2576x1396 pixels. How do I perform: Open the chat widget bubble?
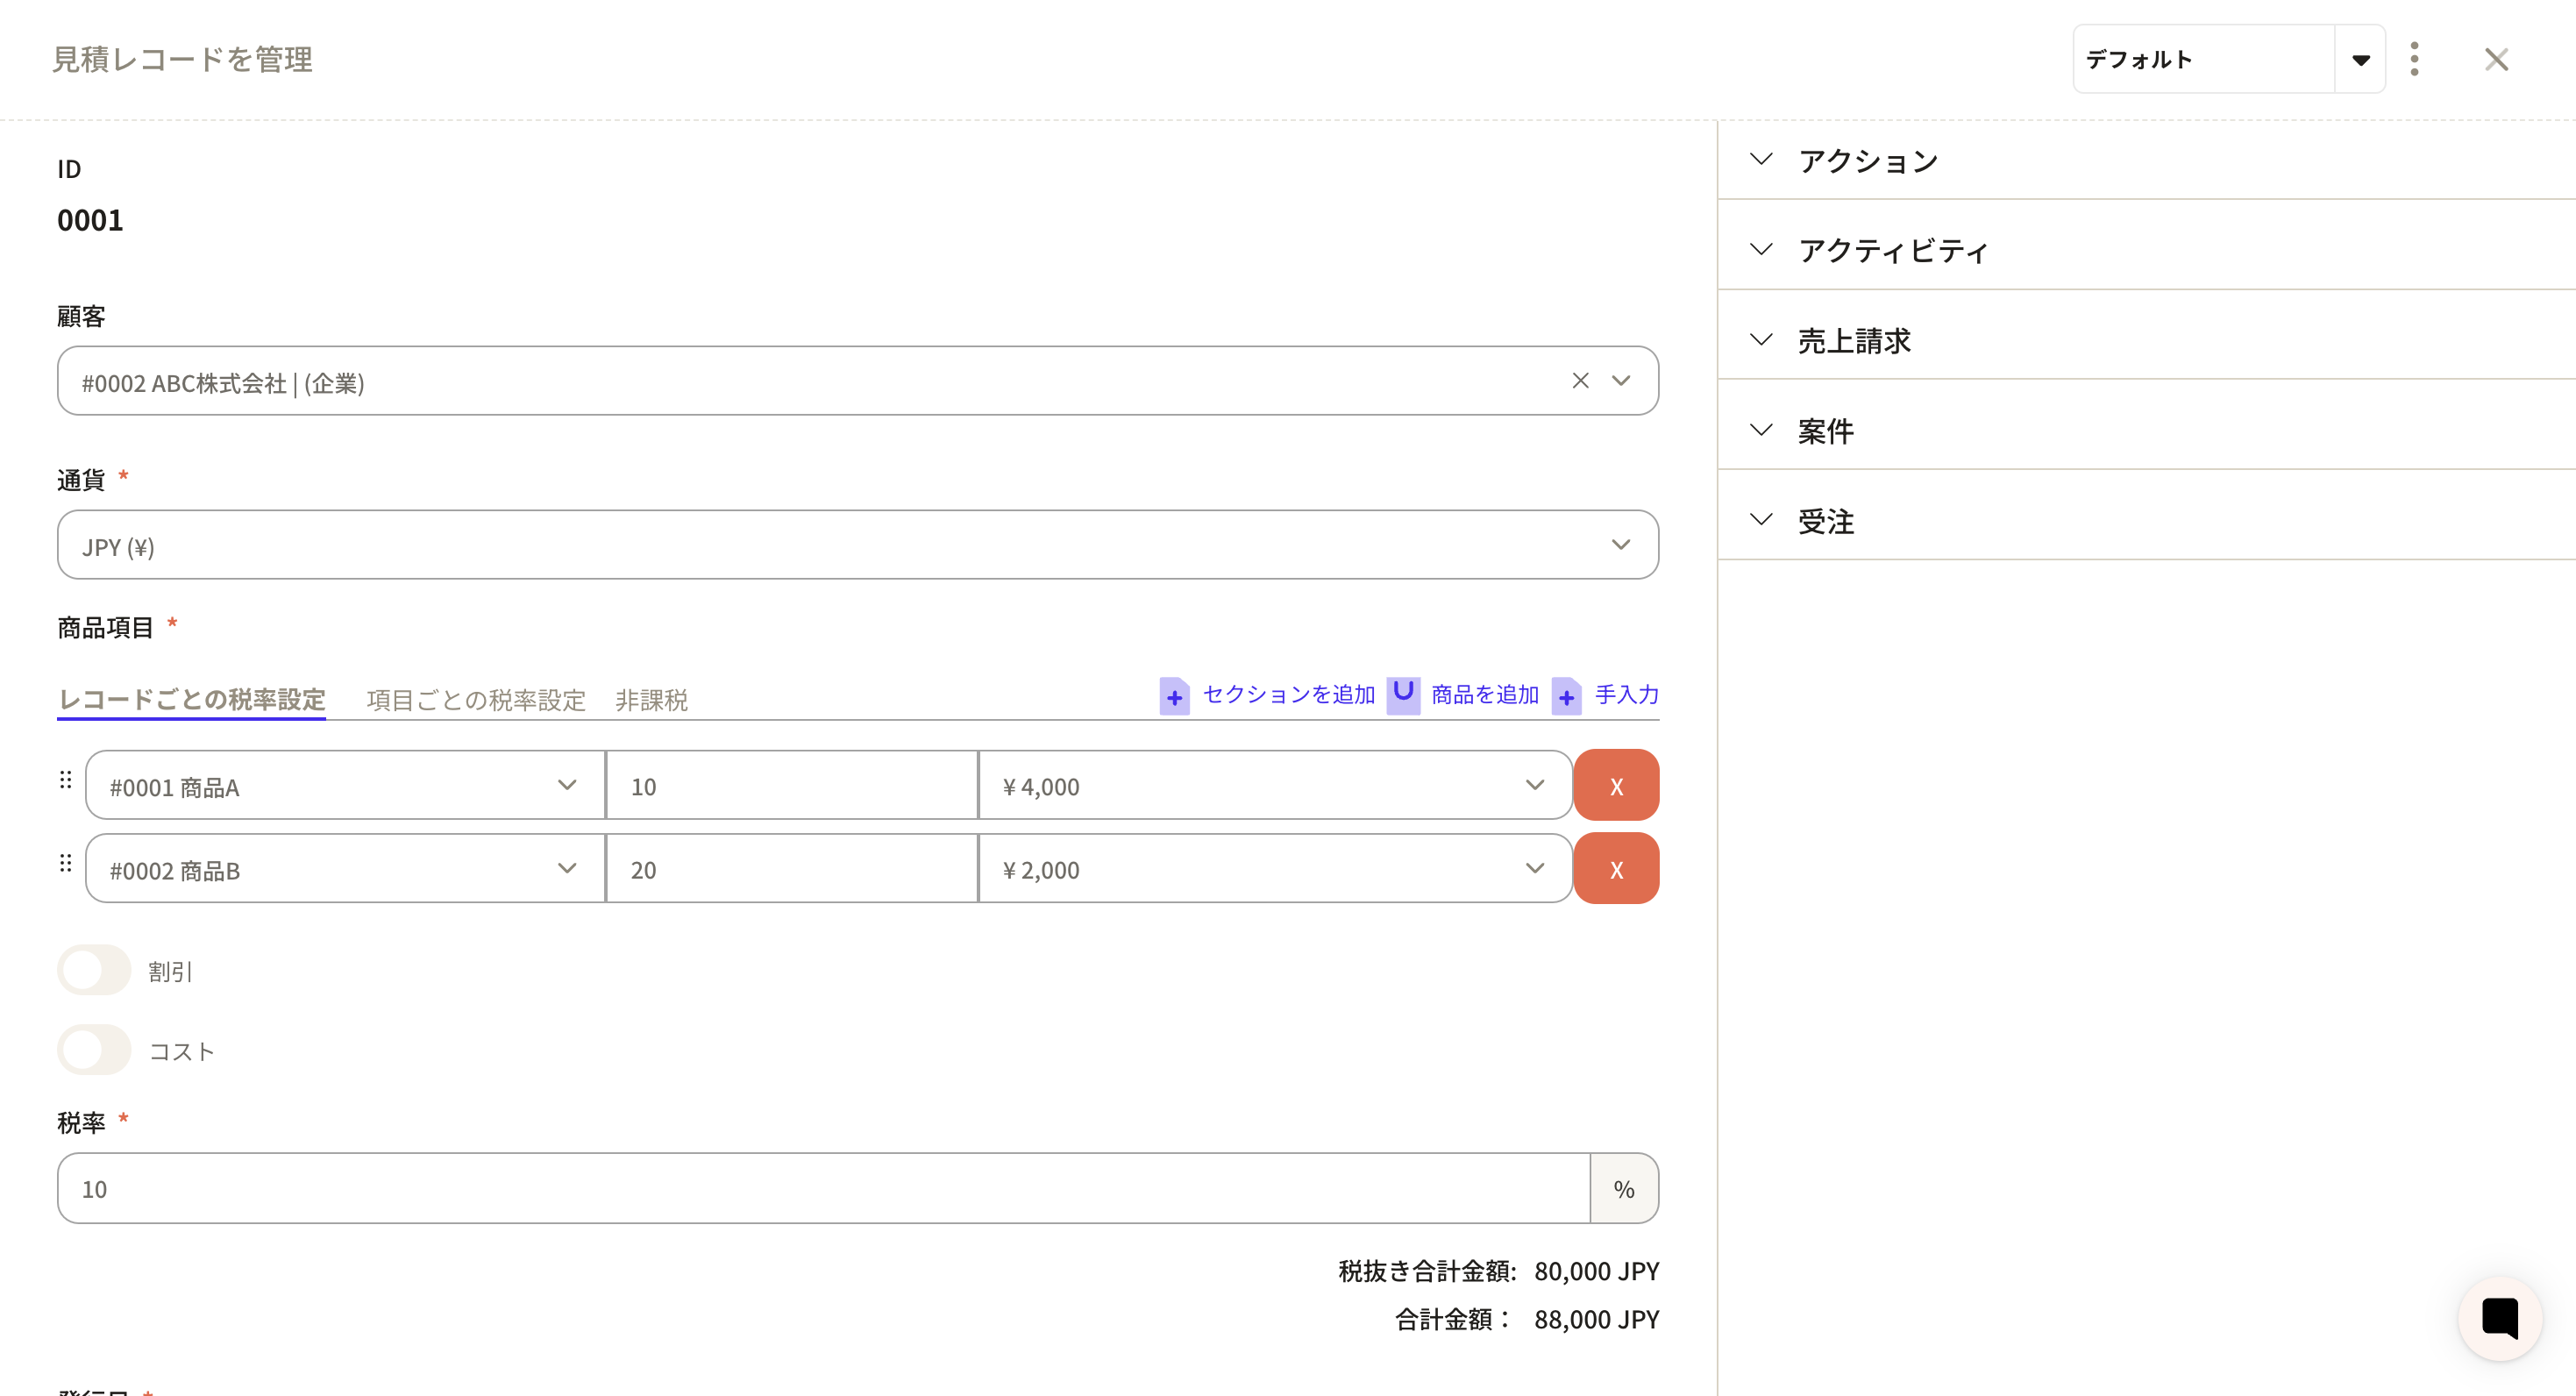point(2499,1318)
